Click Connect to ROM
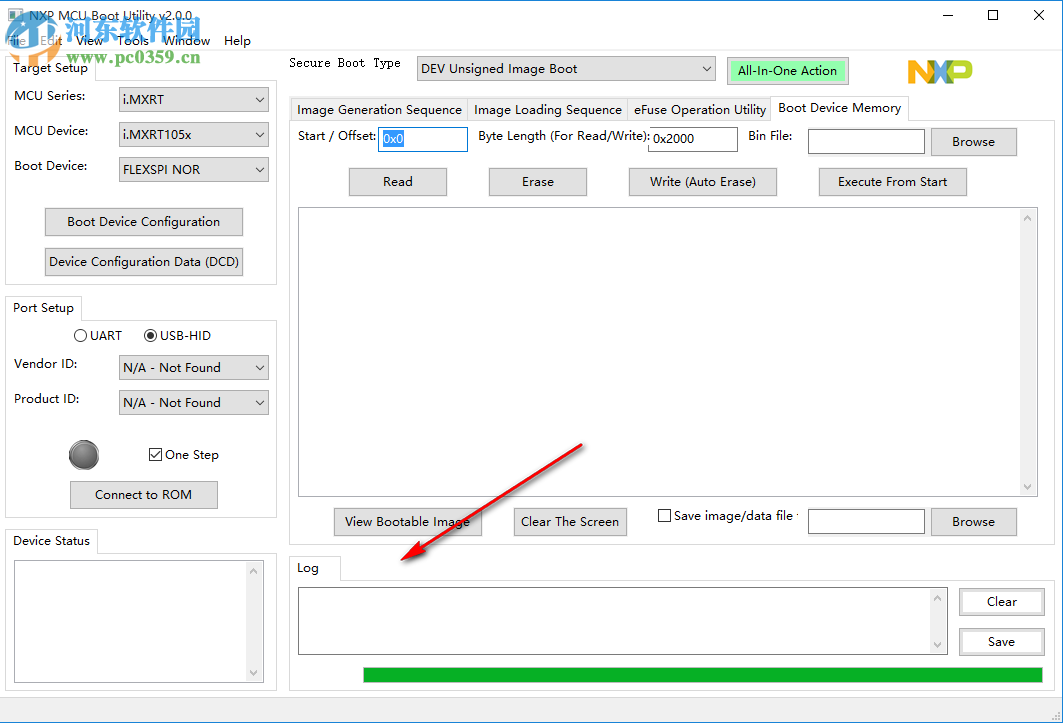This screenshot has height=723, width=1063. pos(143,494)
